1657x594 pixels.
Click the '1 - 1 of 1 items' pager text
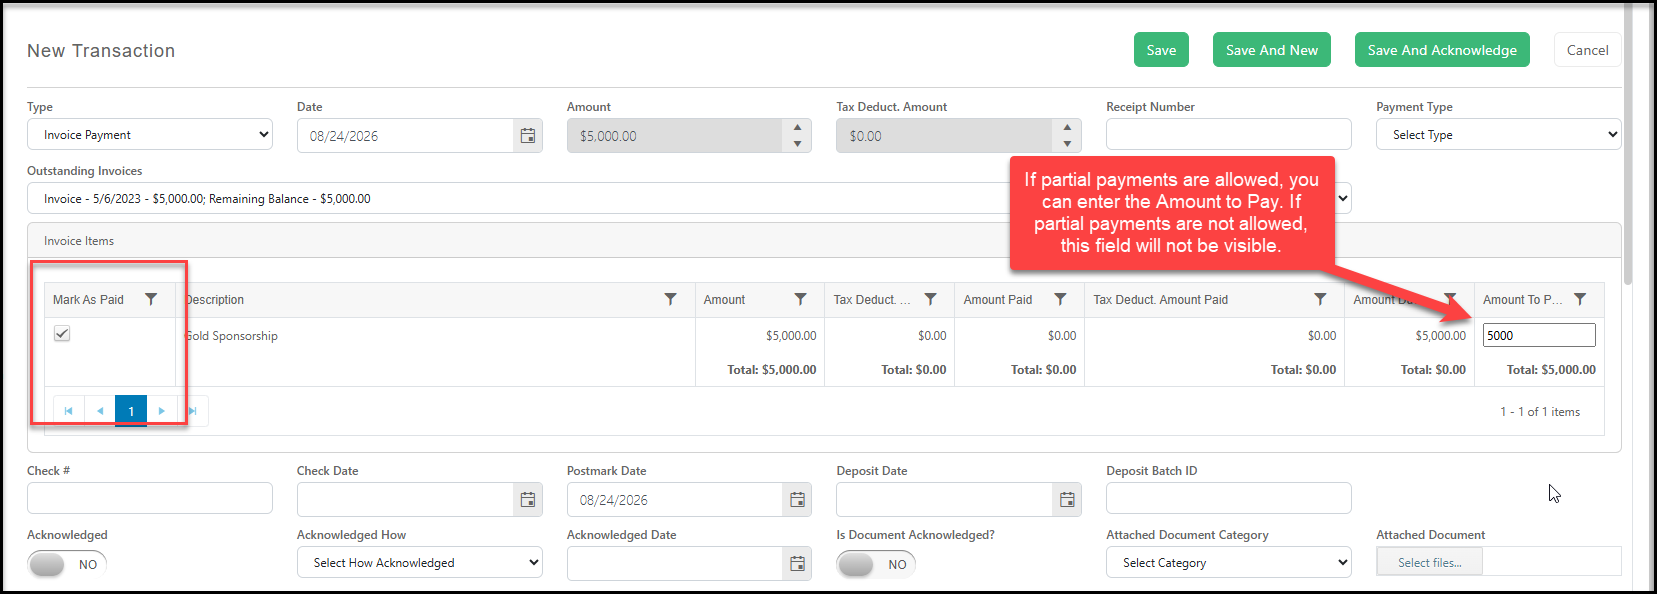1540,412
